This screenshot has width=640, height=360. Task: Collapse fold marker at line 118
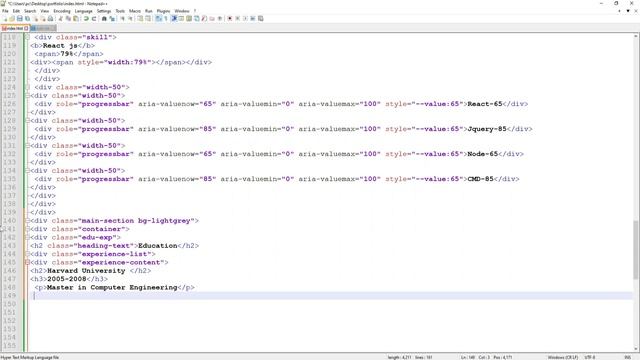(27, 37)
